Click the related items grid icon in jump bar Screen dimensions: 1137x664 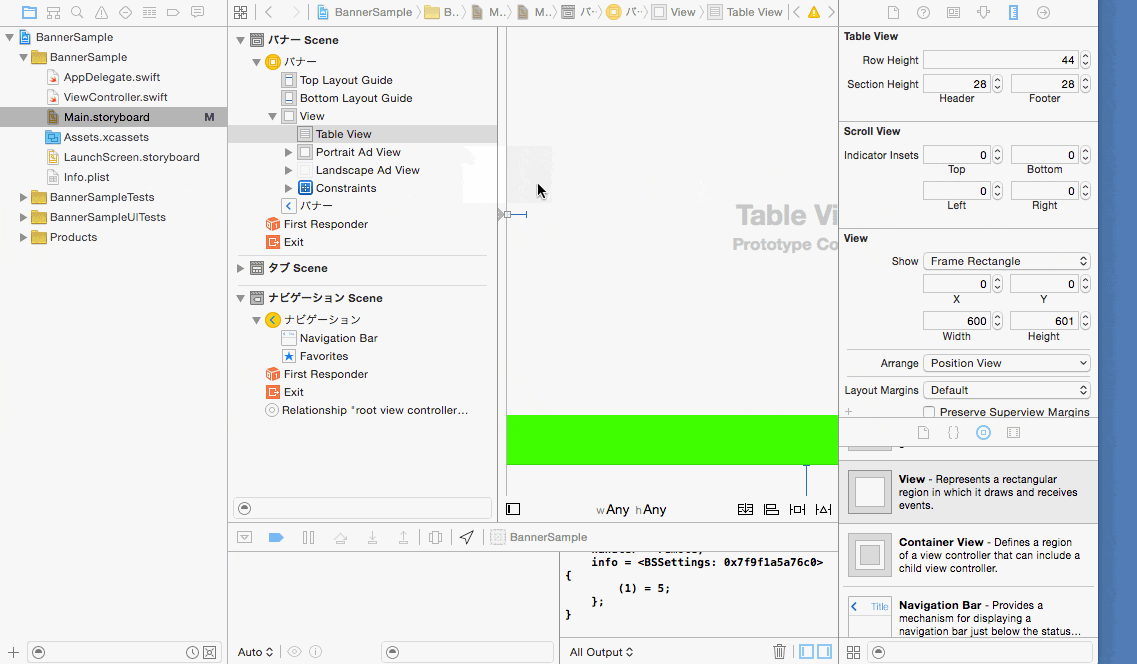tap(241, 12)
